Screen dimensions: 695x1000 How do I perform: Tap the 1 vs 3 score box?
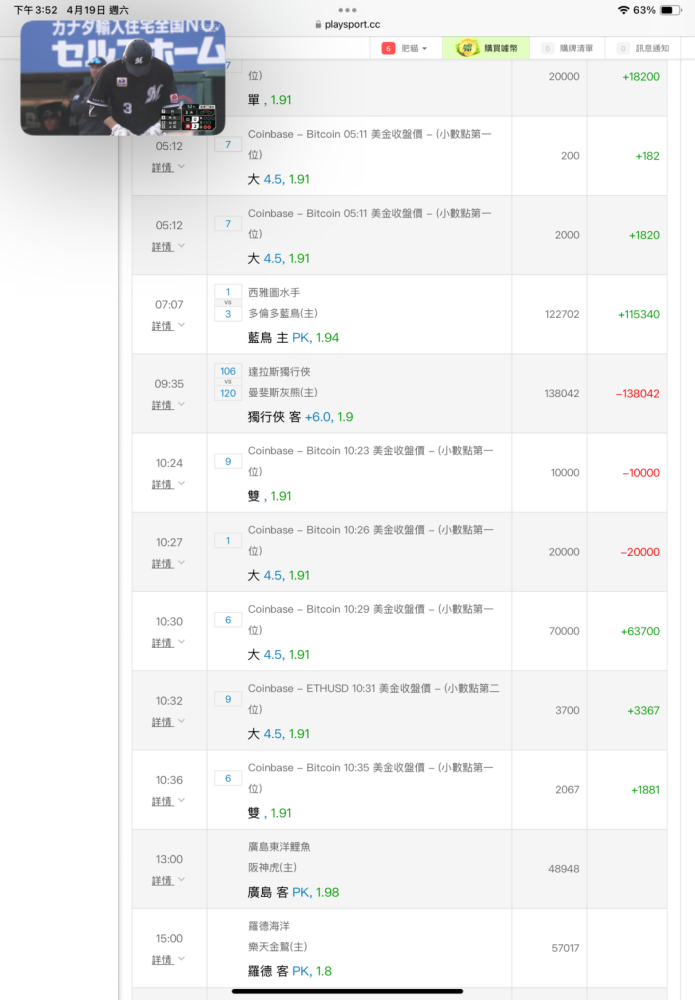pyautogui.click(x=228, y=303)
